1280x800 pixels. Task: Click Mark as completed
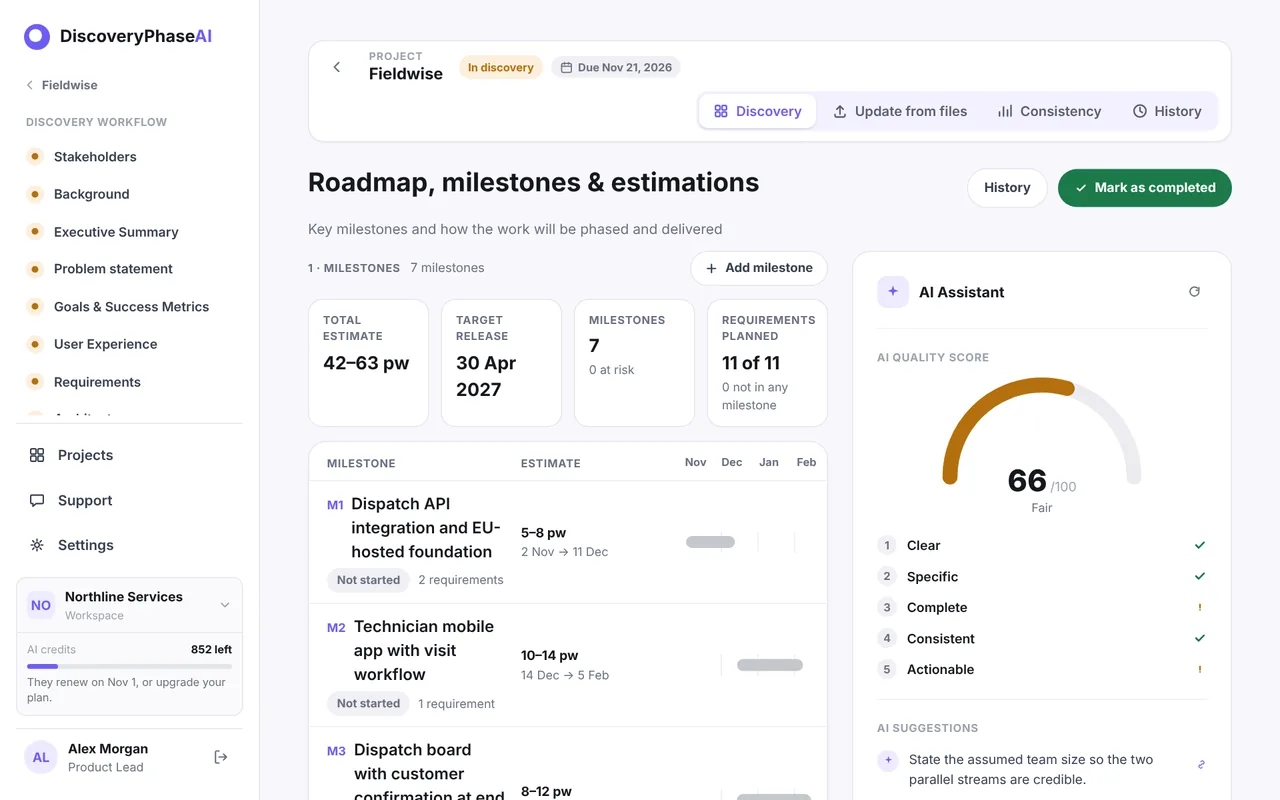(x=1145, y=188)
